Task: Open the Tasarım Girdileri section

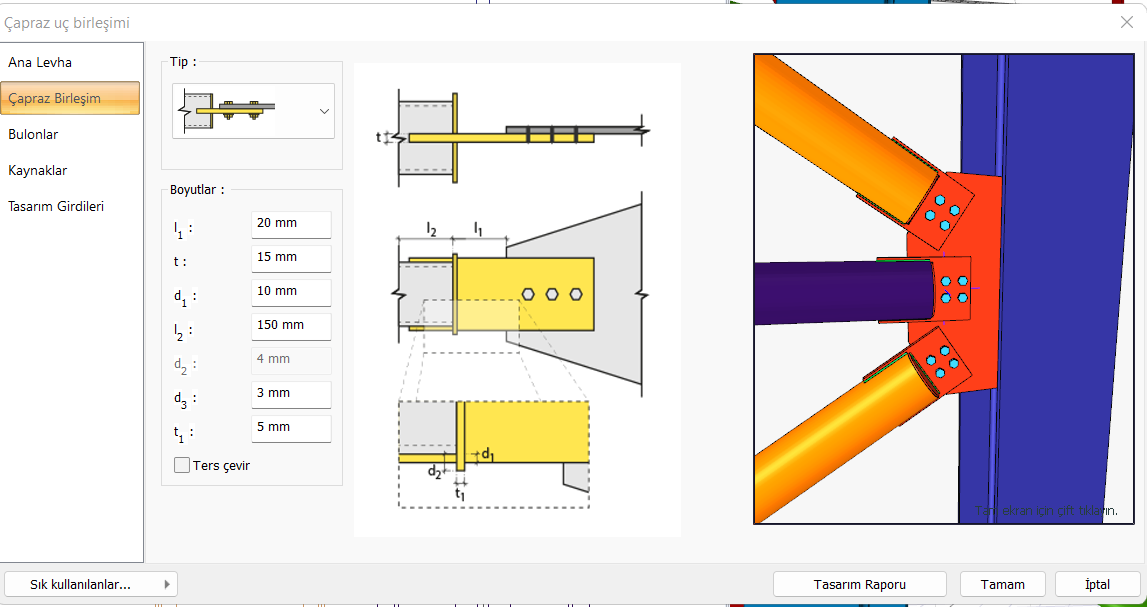Action: click(56, 206)
